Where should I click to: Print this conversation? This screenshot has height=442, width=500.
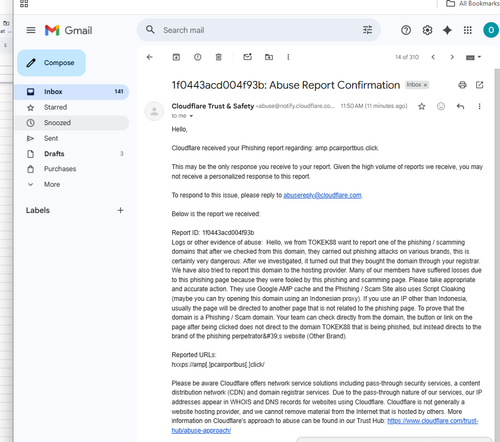pos(462,85)
